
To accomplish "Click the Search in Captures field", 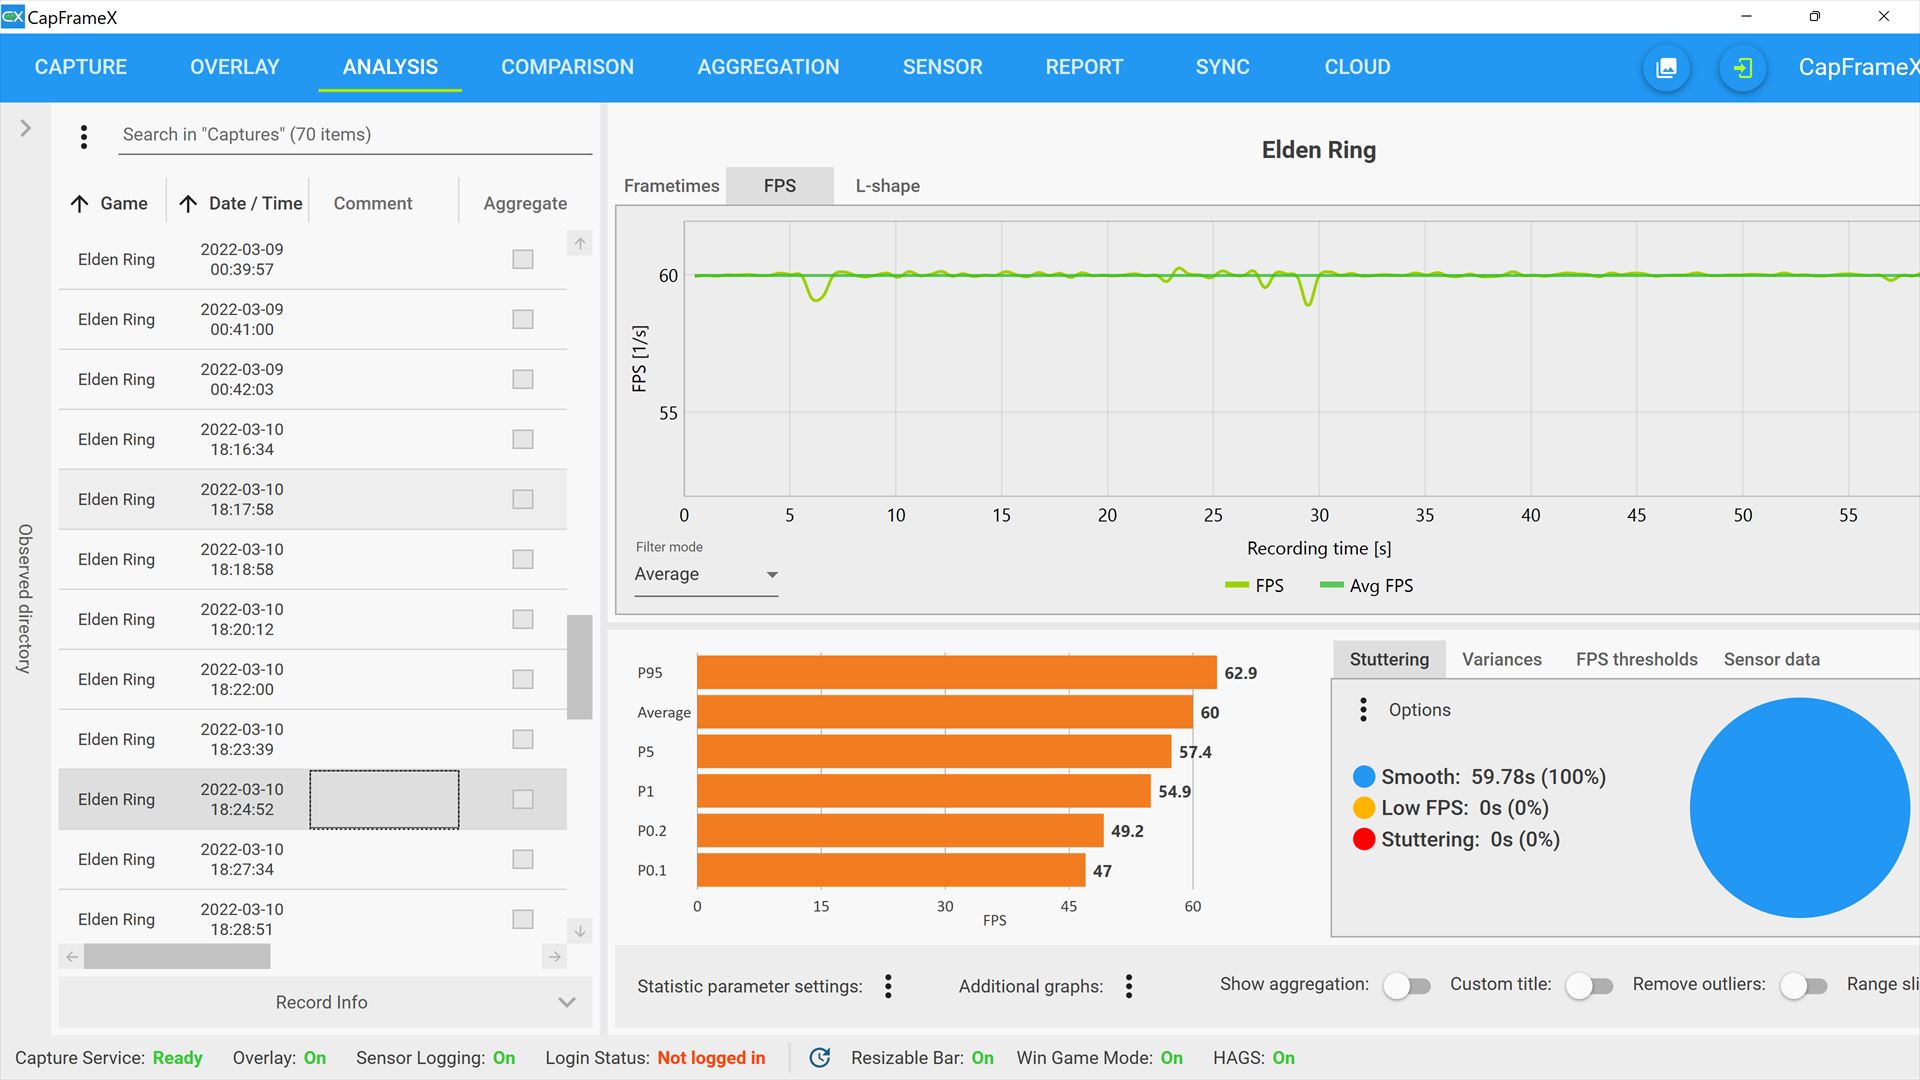I will 354,135.
